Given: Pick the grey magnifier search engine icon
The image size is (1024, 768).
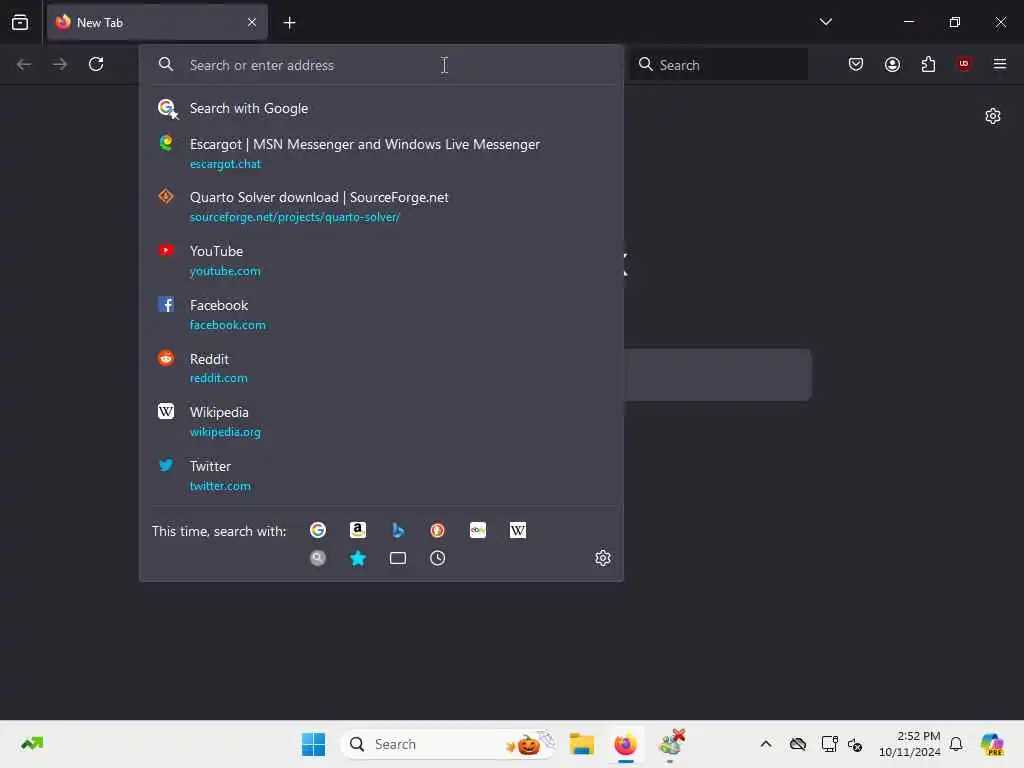Looking at the screenshot, I should tap(318, 558).
